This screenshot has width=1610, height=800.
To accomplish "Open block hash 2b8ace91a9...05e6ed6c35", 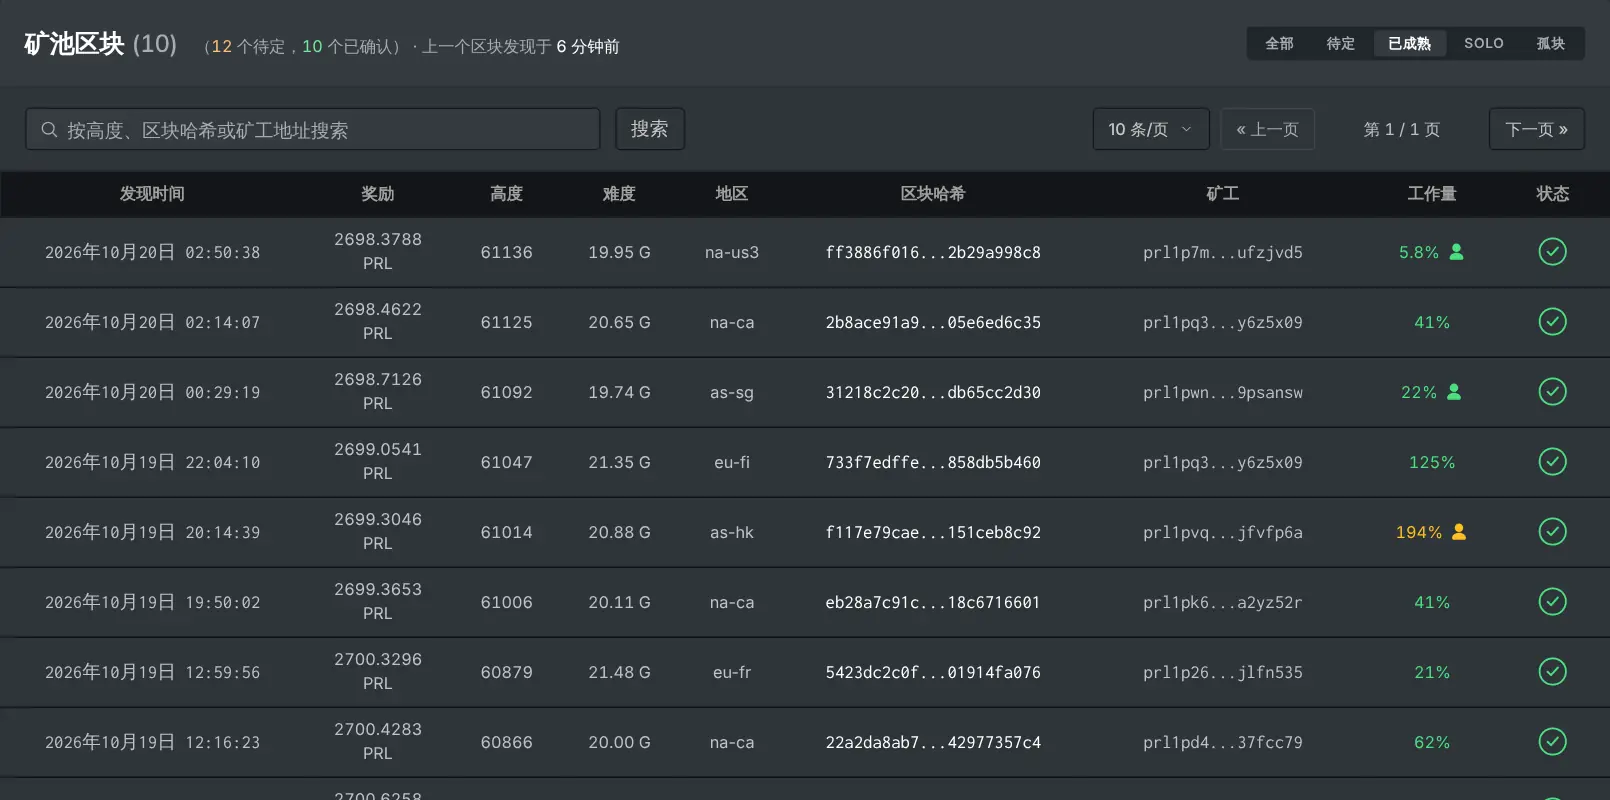I will pos(933,322).
